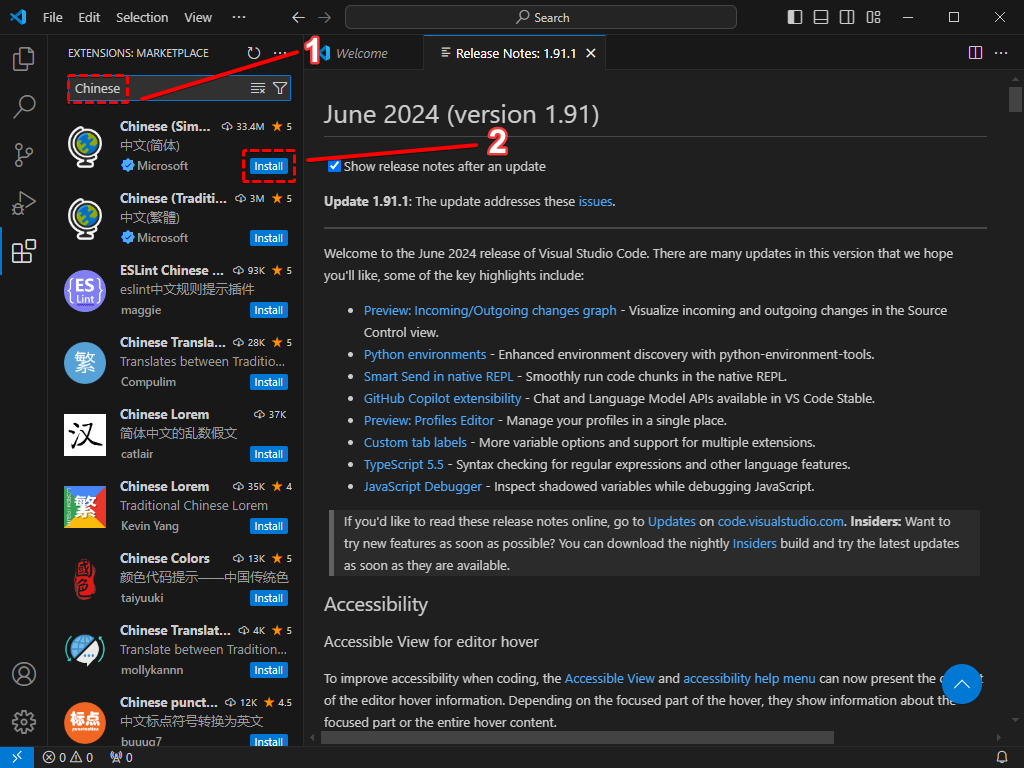The image size is (1024, 768).
Task: Clear extensions search results icon
Action: point(258,88)
